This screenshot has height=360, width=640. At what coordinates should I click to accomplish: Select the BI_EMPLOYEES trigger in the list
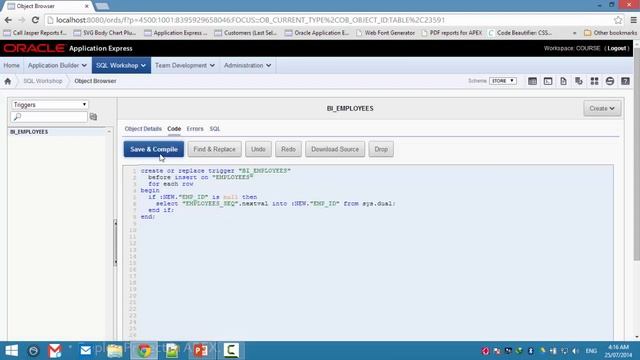tap(29, 132)
